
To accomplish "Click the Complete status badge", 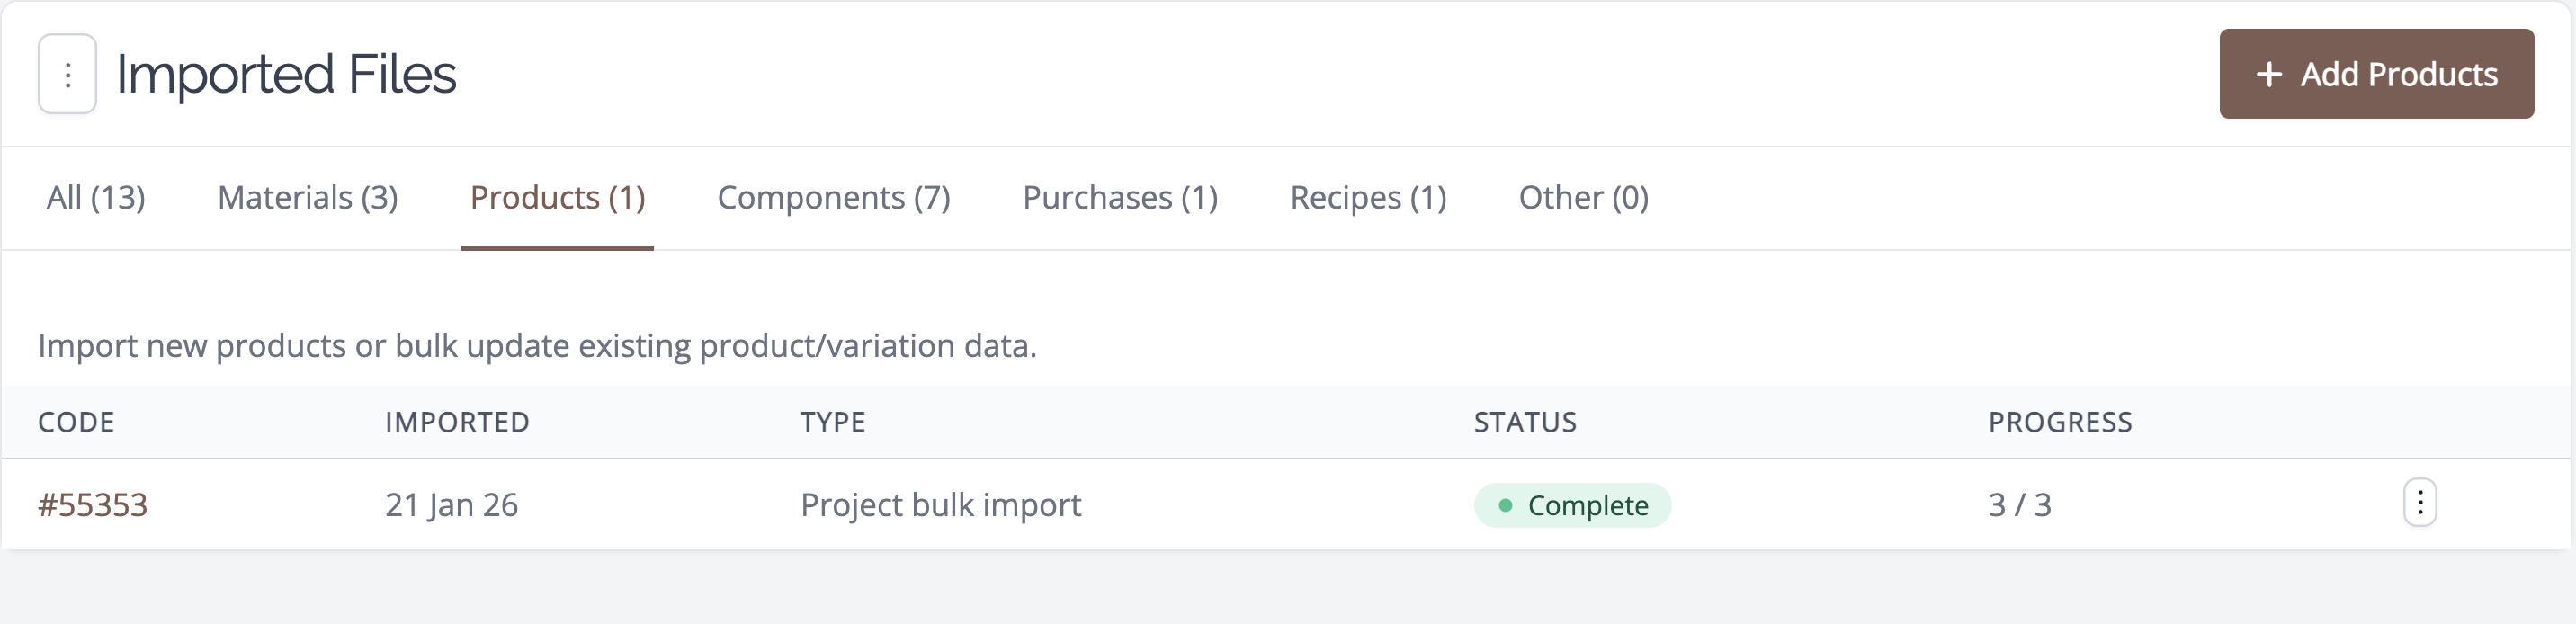I will pos(1572,505).
